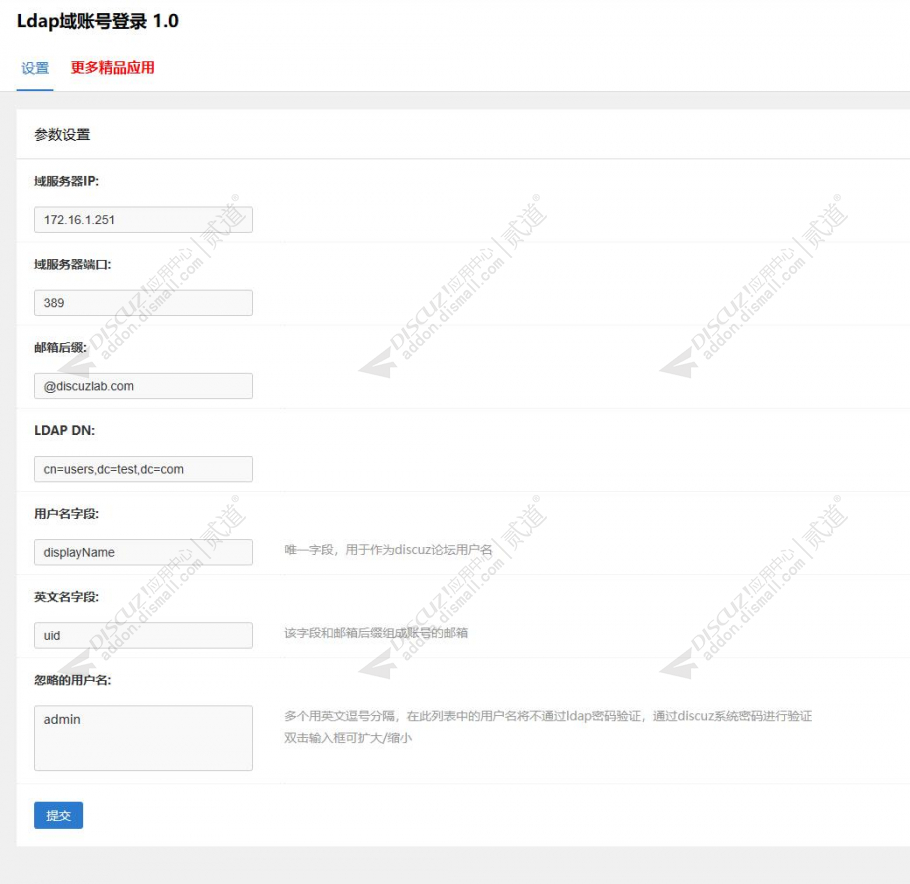Select the LDAP DN input box
Image resolution: width=910 pixels, height=884 pixels.
point(142,469)
